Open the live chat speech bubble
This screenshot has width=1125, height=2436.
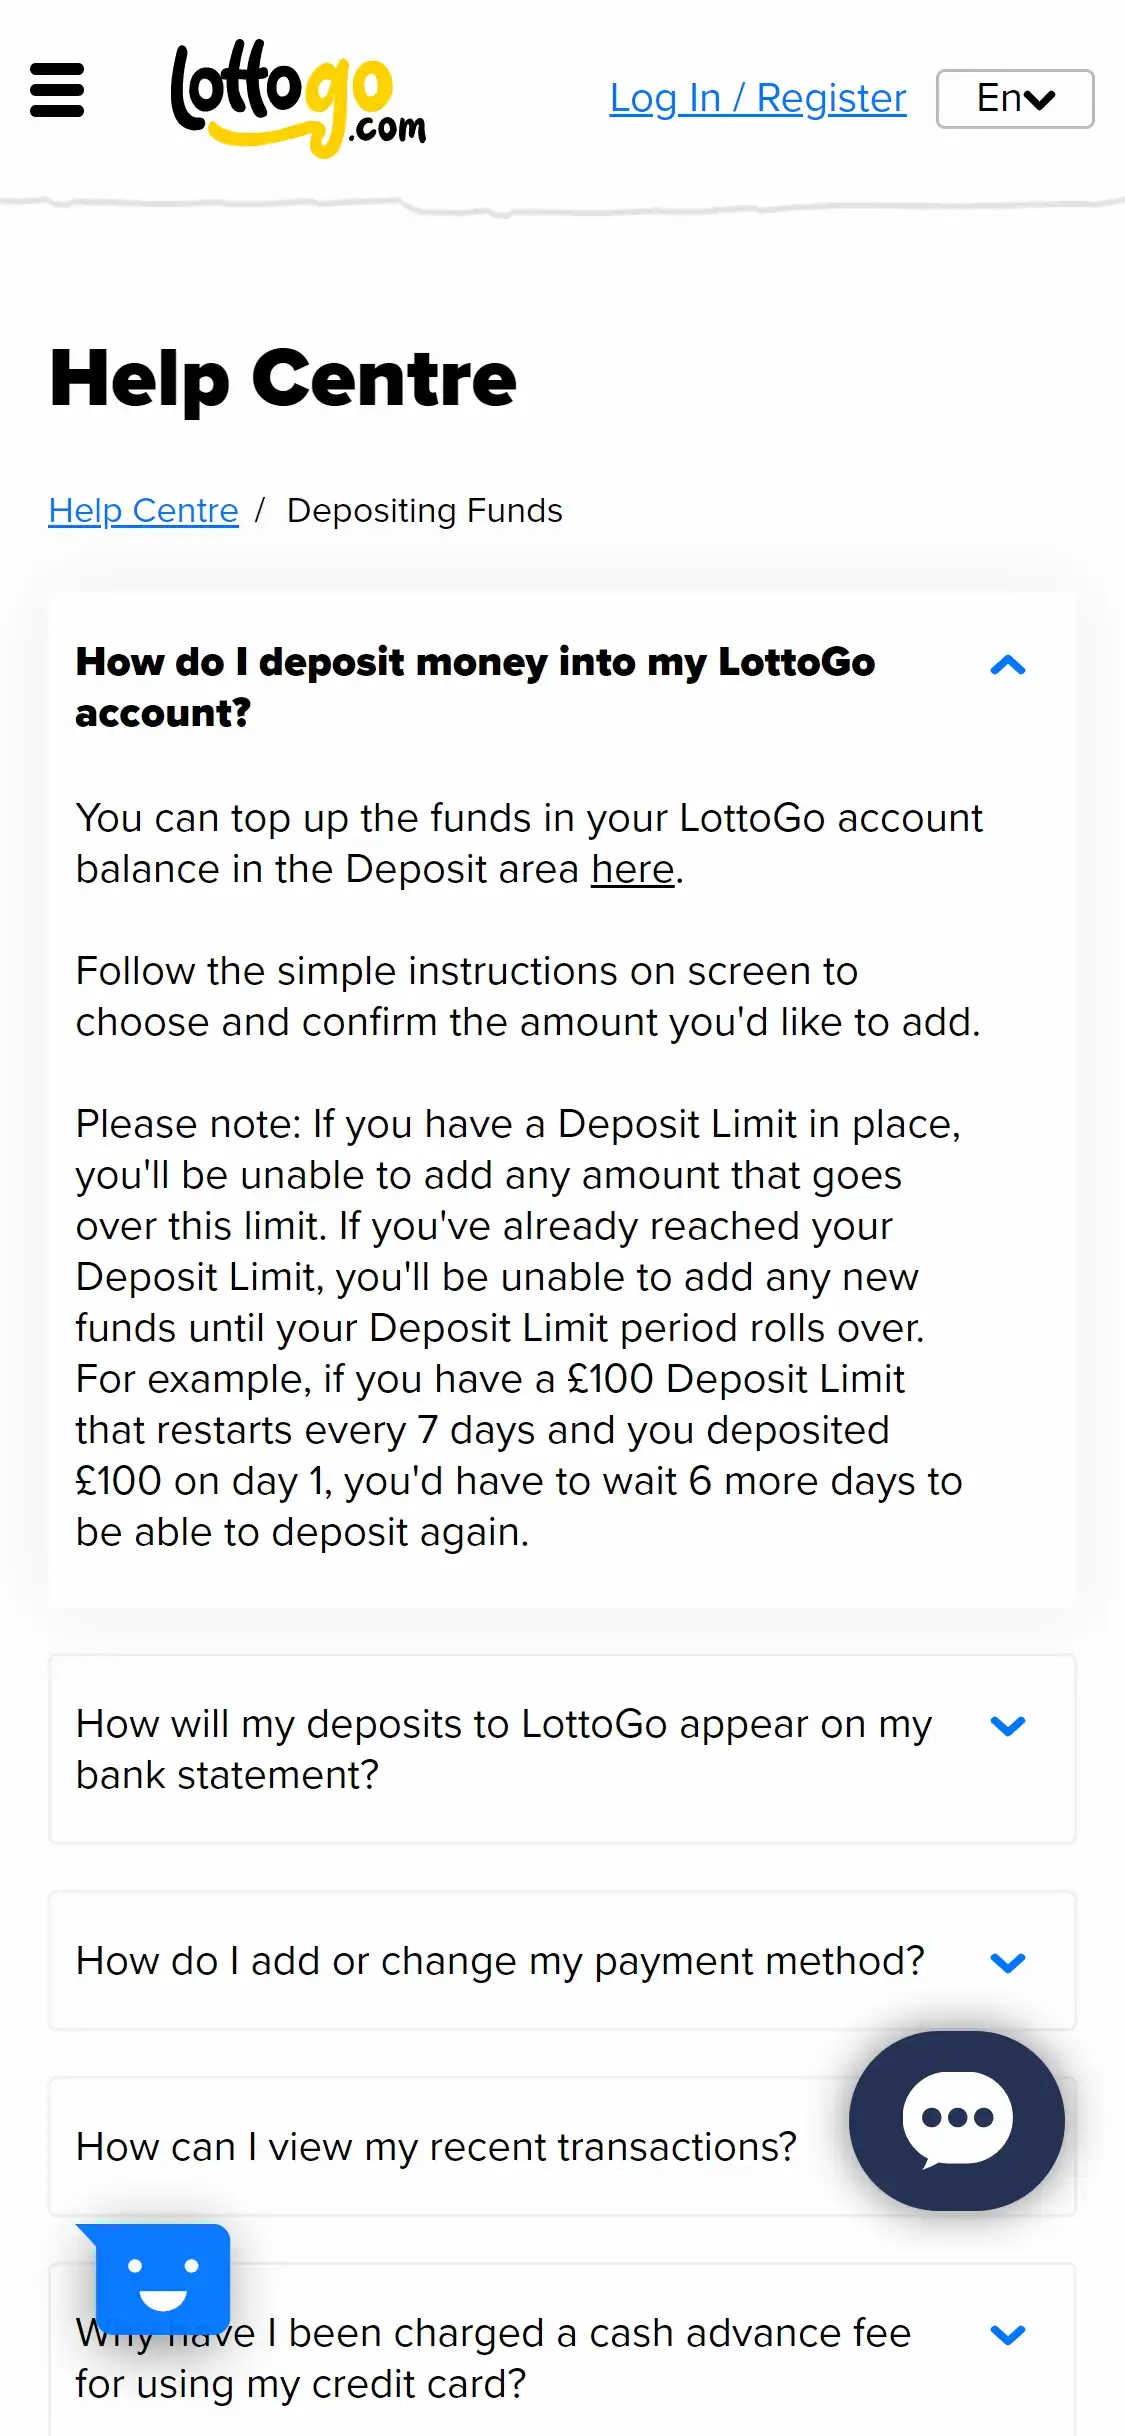coord(957,2120)
